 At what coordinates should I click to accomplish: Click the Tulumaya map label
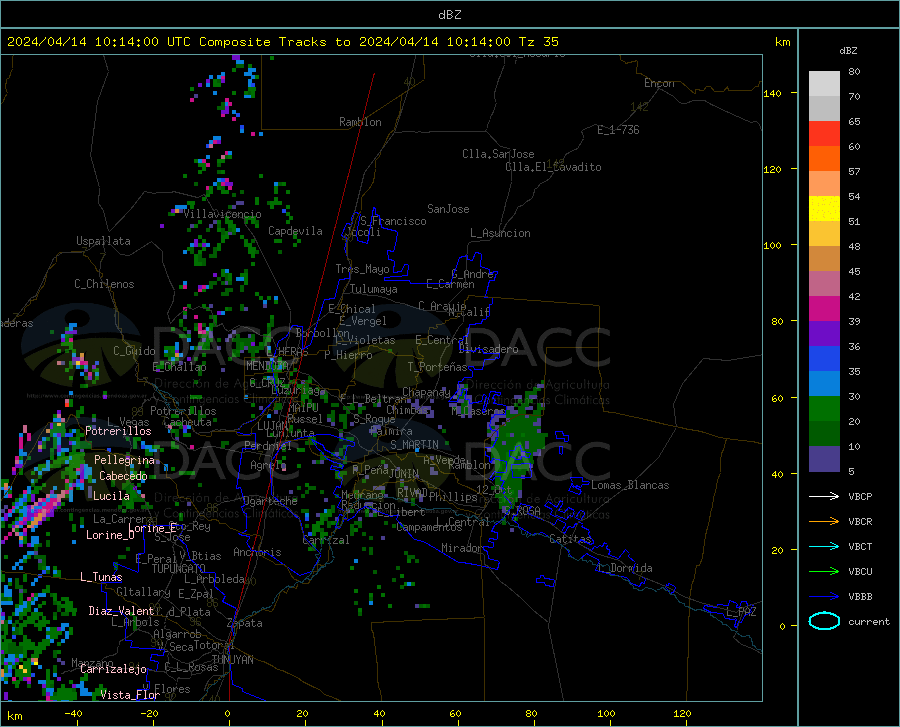tap(374, 289)
